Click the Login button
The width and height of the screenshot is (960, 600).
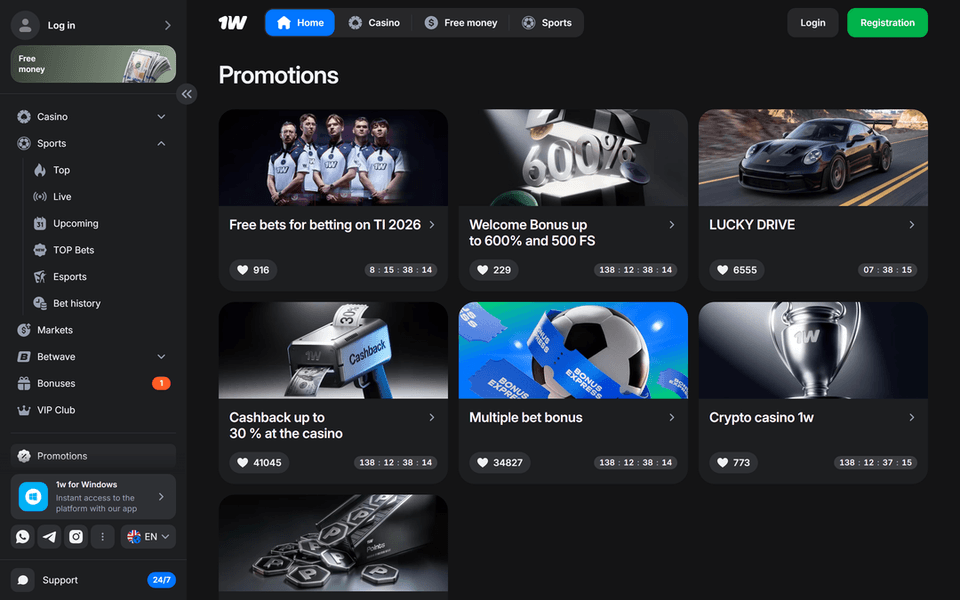(x=812, y=23)
